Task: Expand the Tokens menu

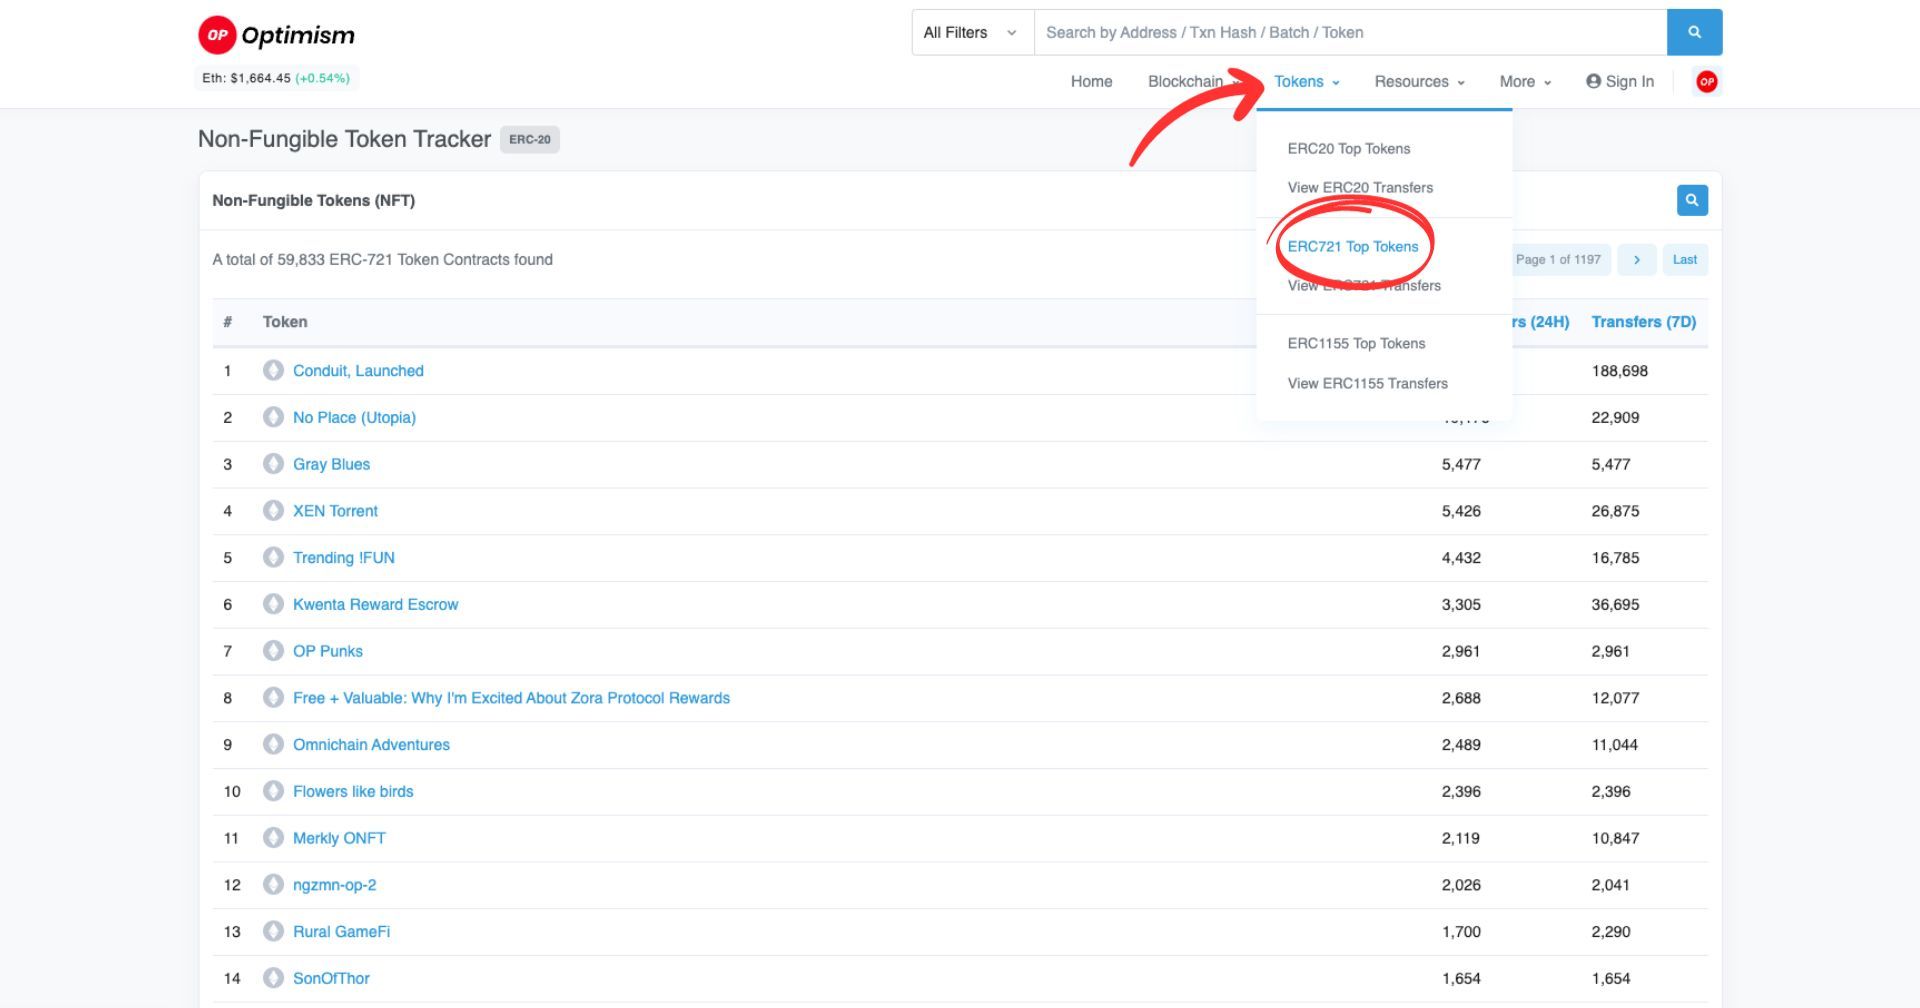Action: [x=1306, y=82]
